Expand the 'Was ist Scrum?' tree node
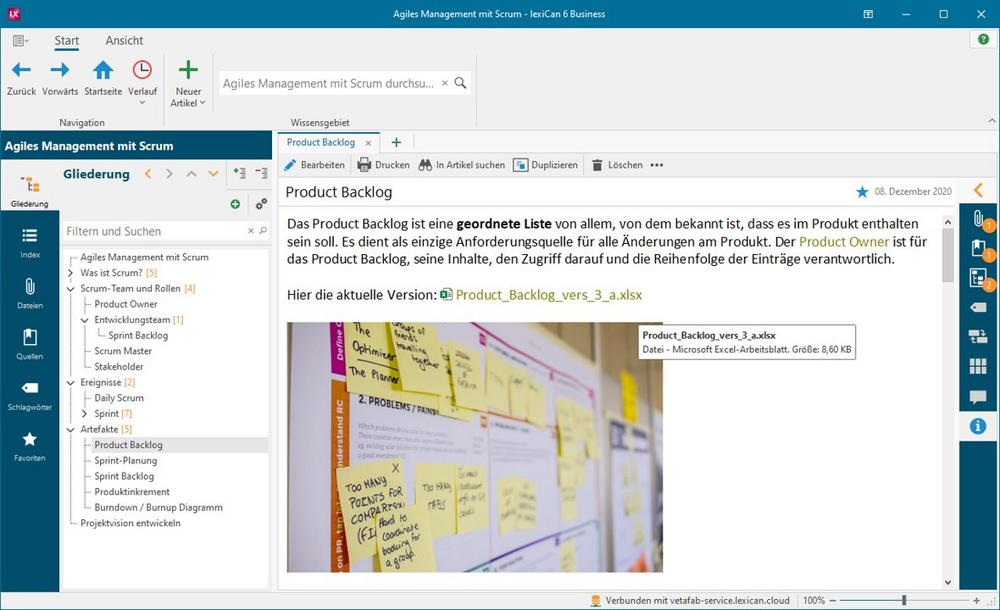Viewport: 1000px width, 610px height. tap(70, 273)
